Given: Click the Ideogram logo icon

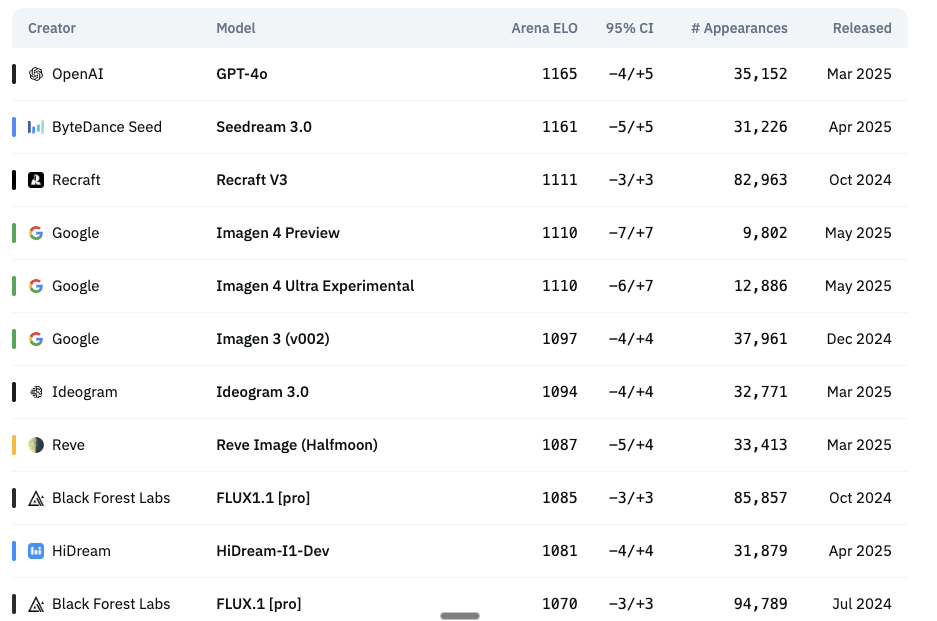Looking at the screenshot, I should [36, 392].
